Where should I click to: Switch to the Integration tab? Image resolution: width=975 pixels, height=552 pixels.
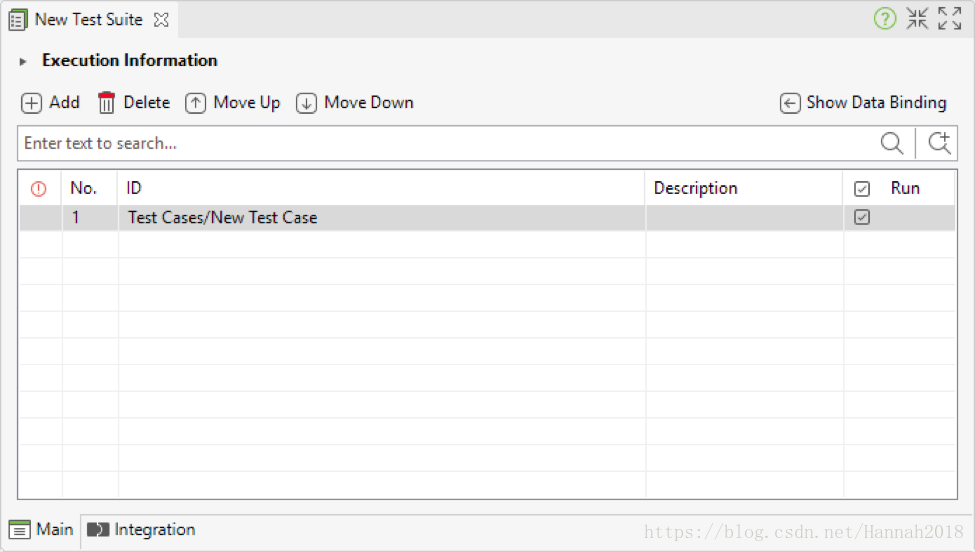[141, 530]
